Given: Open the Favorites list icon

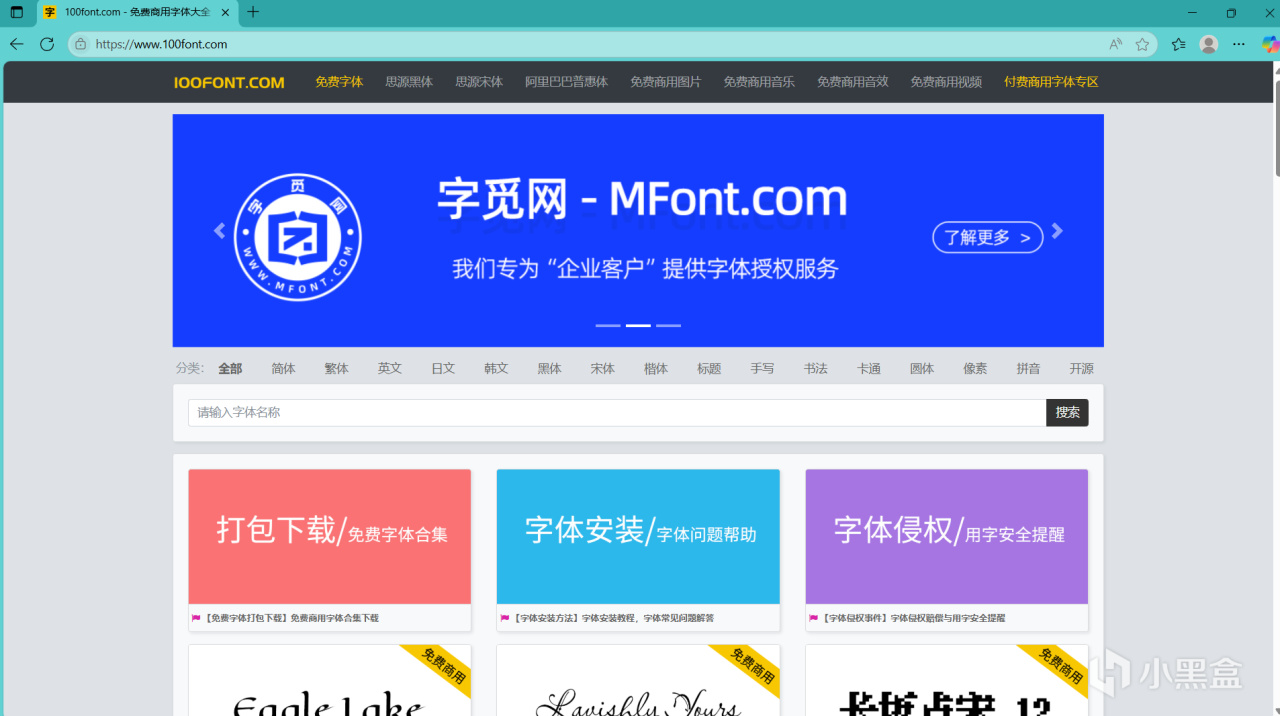Looking at the screenshot, I should (1179, 44).
